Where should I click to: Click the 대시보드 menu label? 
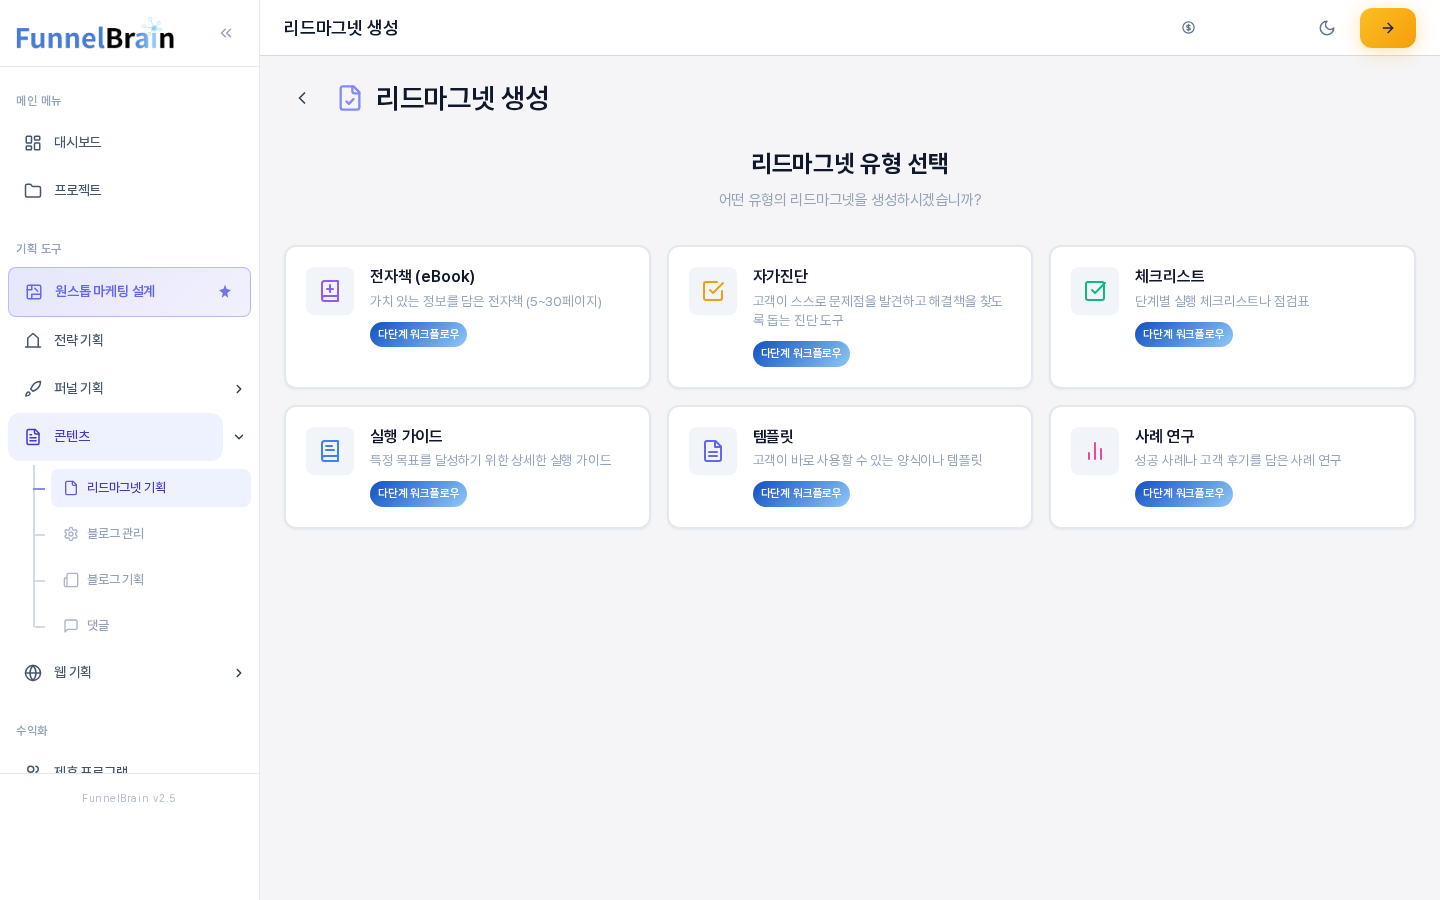[x=77, y=143]
